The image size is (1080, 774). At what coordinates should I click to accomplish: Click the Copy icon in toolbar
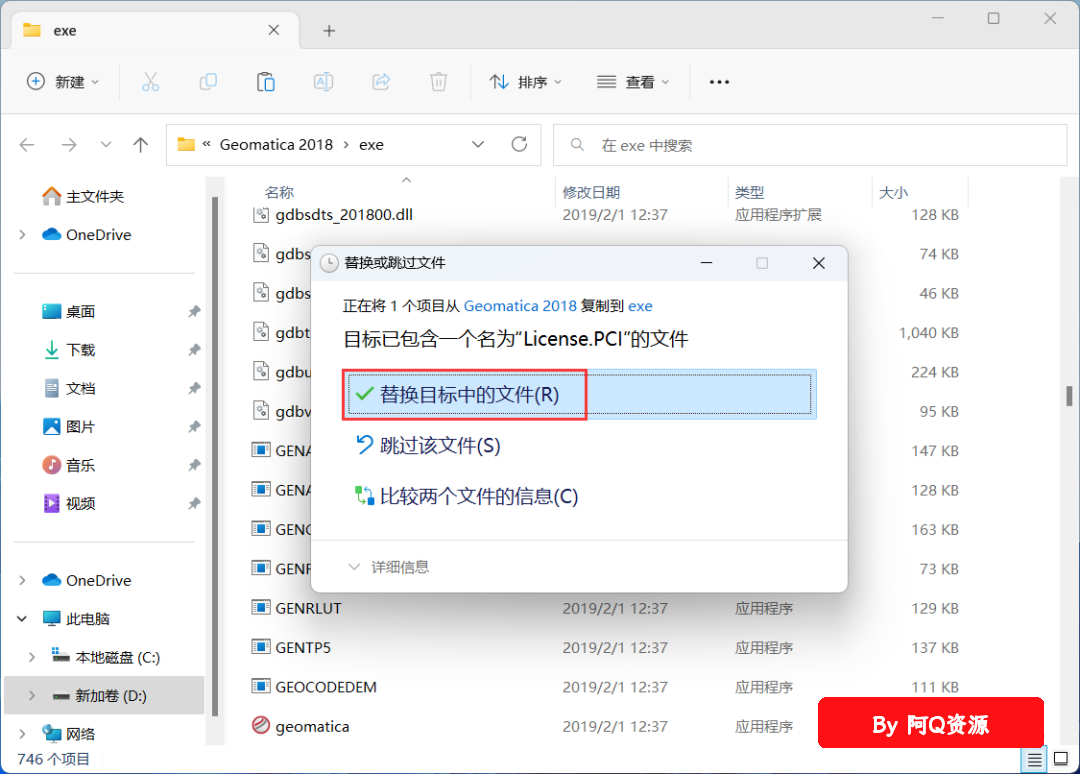pyautogui.click(x=208, y=82)
